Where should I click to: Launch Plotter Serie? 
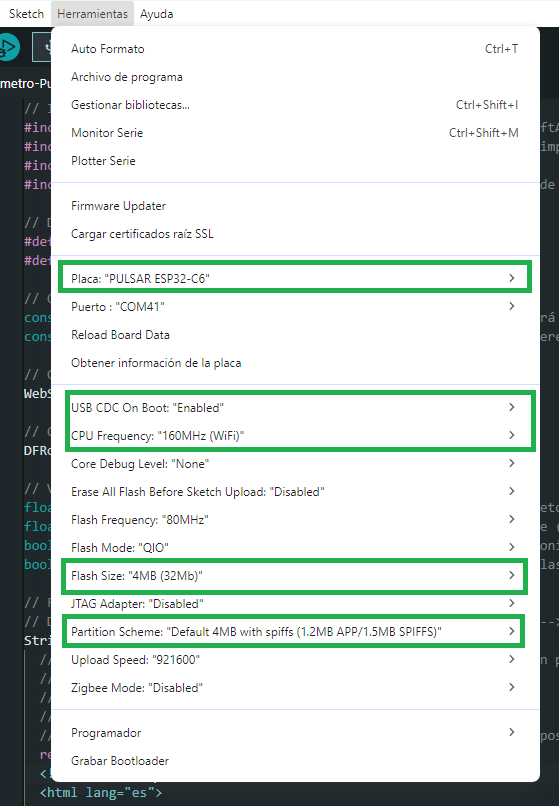(x=295, y=161)
